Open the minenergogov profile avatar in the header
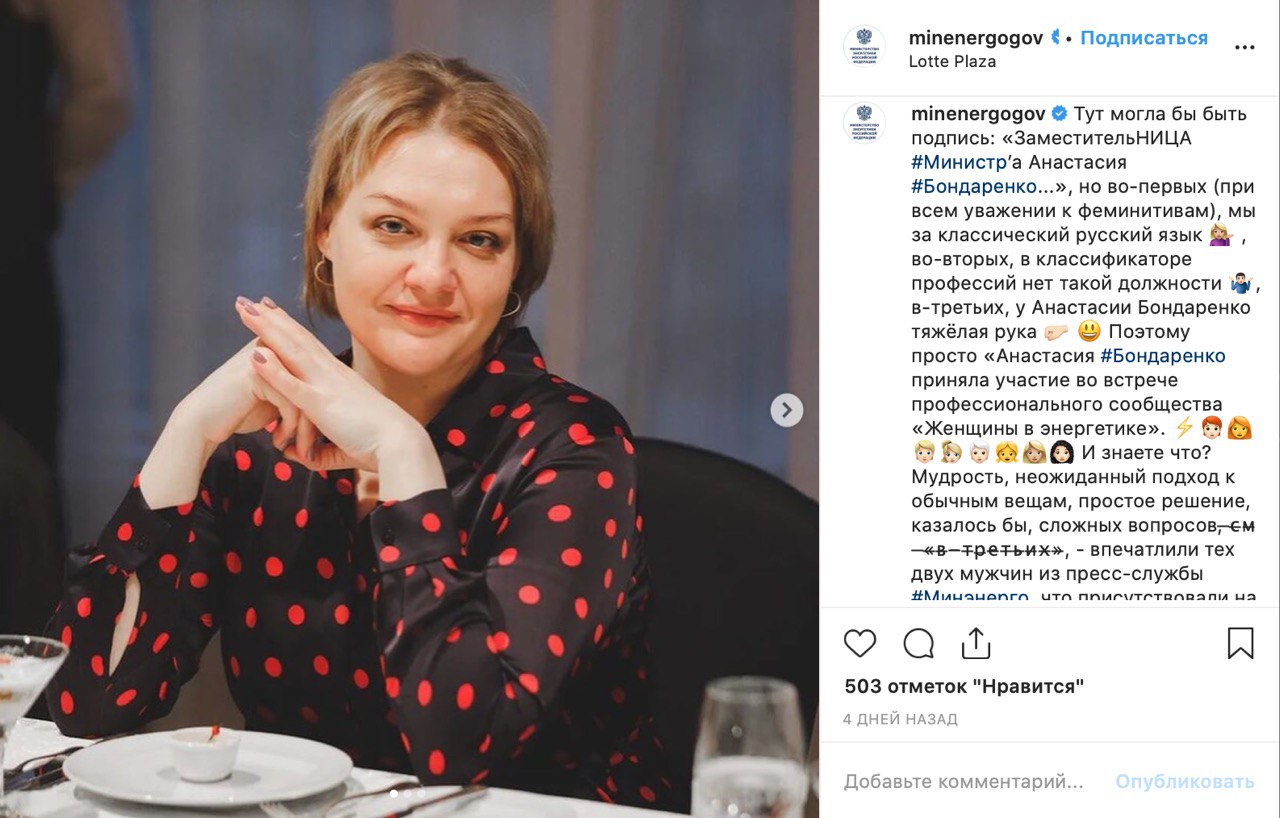 pyautogui.click(x=864, y=47)
